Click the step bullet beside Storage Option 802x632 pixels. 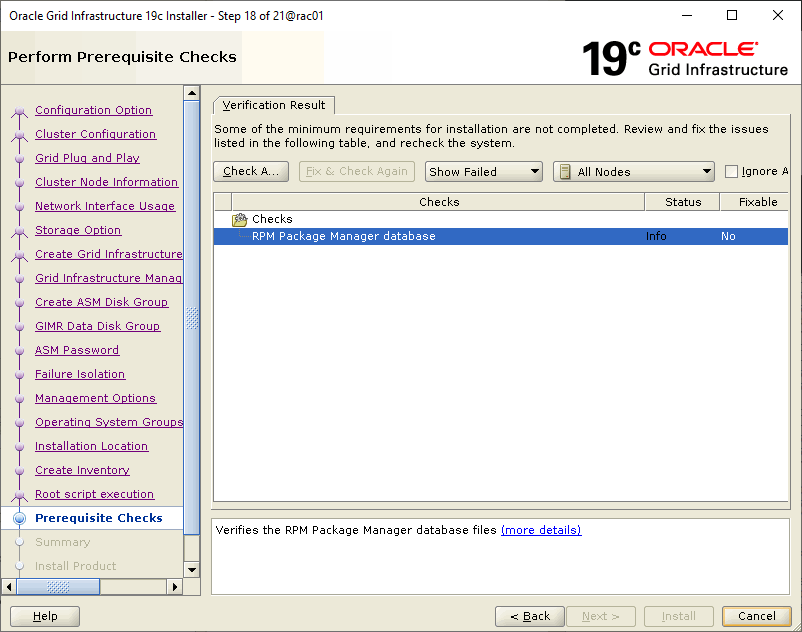(19, 231)
